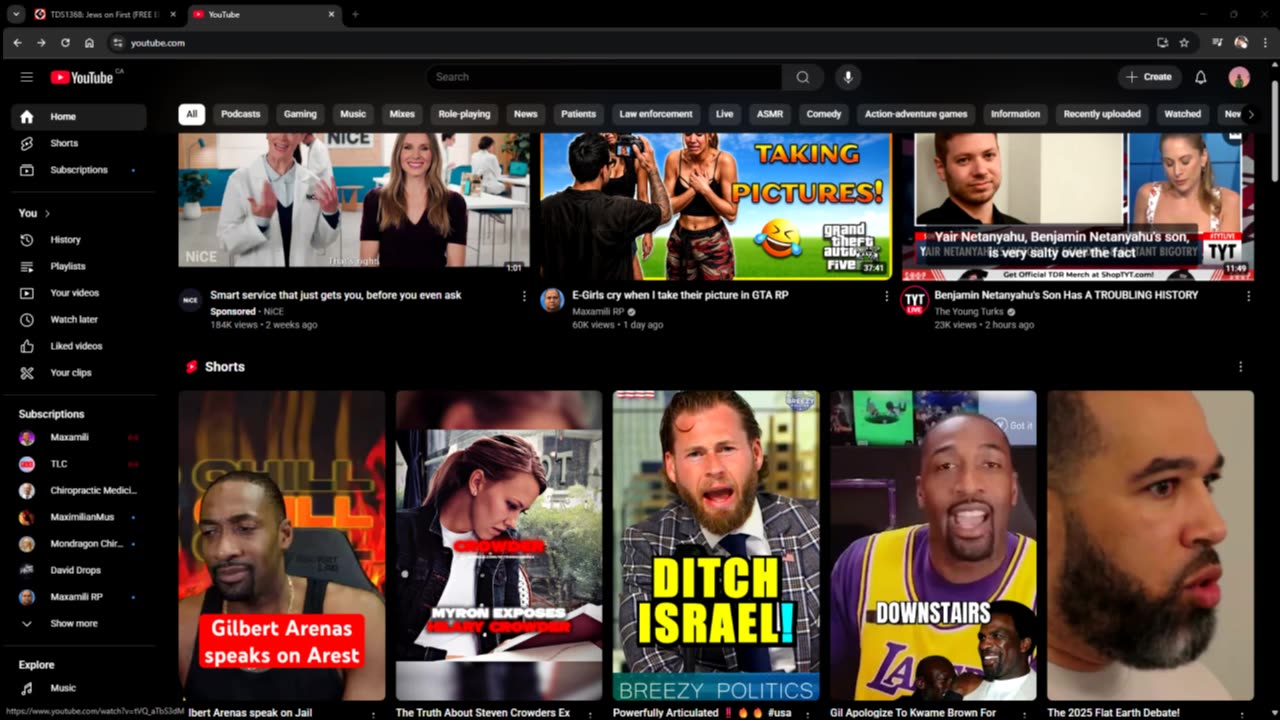Viewport: 1280px width, 720px height.
Task: Select the Music filter chip
Action: pos(353,114)
